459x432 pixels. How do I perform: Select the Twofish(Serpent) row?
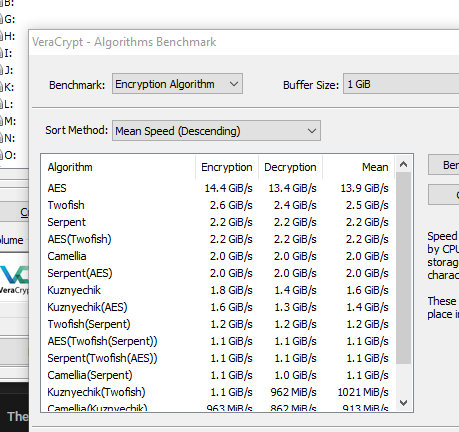218,324
